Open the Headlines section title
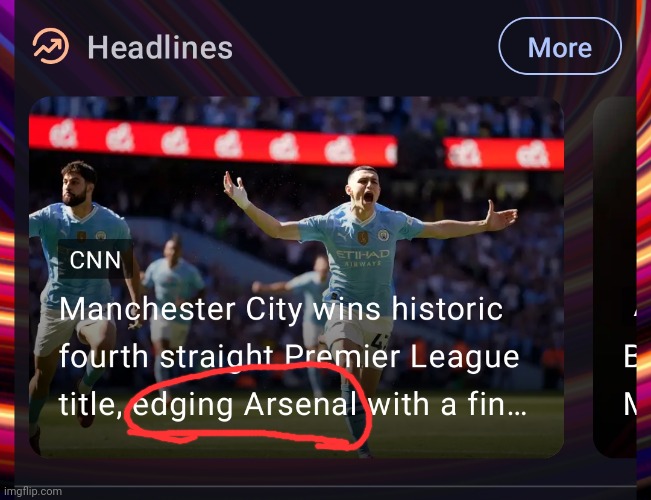Viewport: 651px width, 500px height. [160, 47]
